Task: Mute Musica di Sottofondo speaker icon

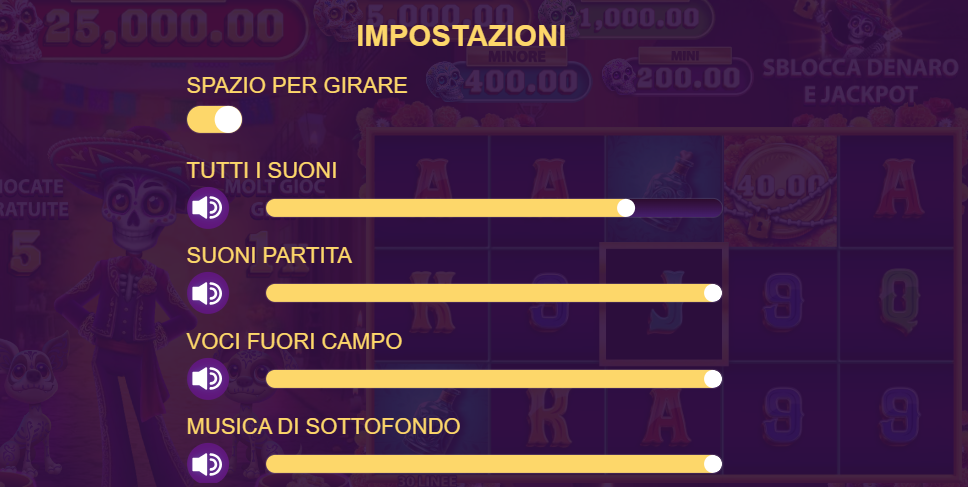Action: tap(208, 464)
